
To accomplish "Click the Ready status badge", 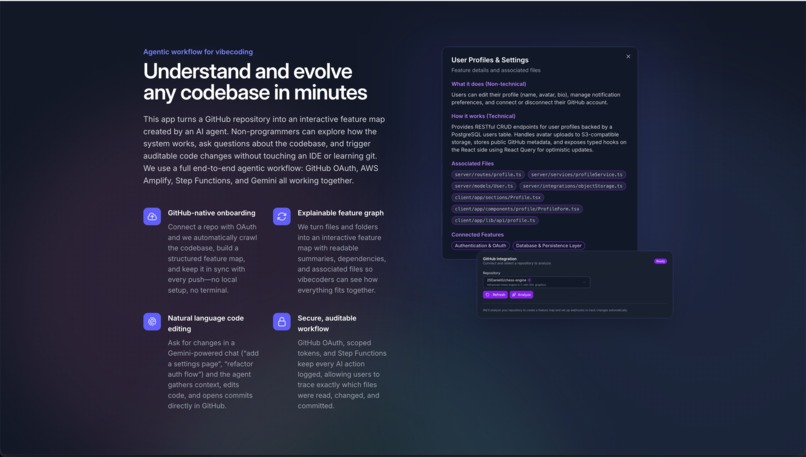I will 660,261.
